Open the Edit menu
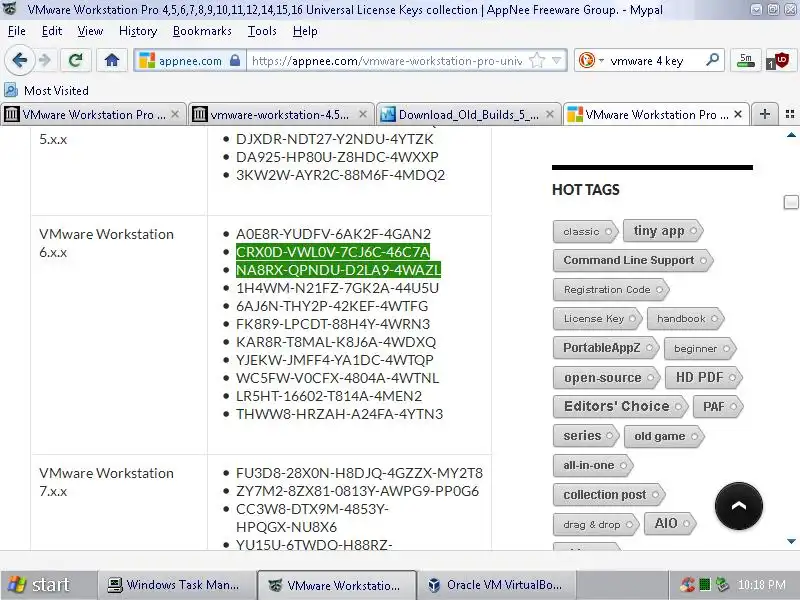The height and width of the screenshot is (600, 800). (x=52, y=31)
